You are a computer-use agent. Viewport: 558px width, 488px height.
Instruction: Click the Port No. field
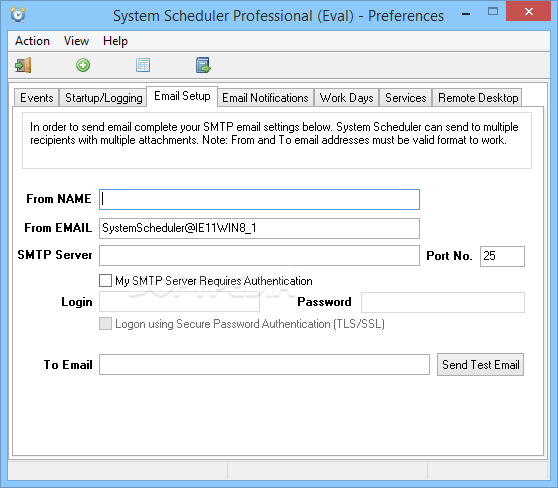pos(502,256)
